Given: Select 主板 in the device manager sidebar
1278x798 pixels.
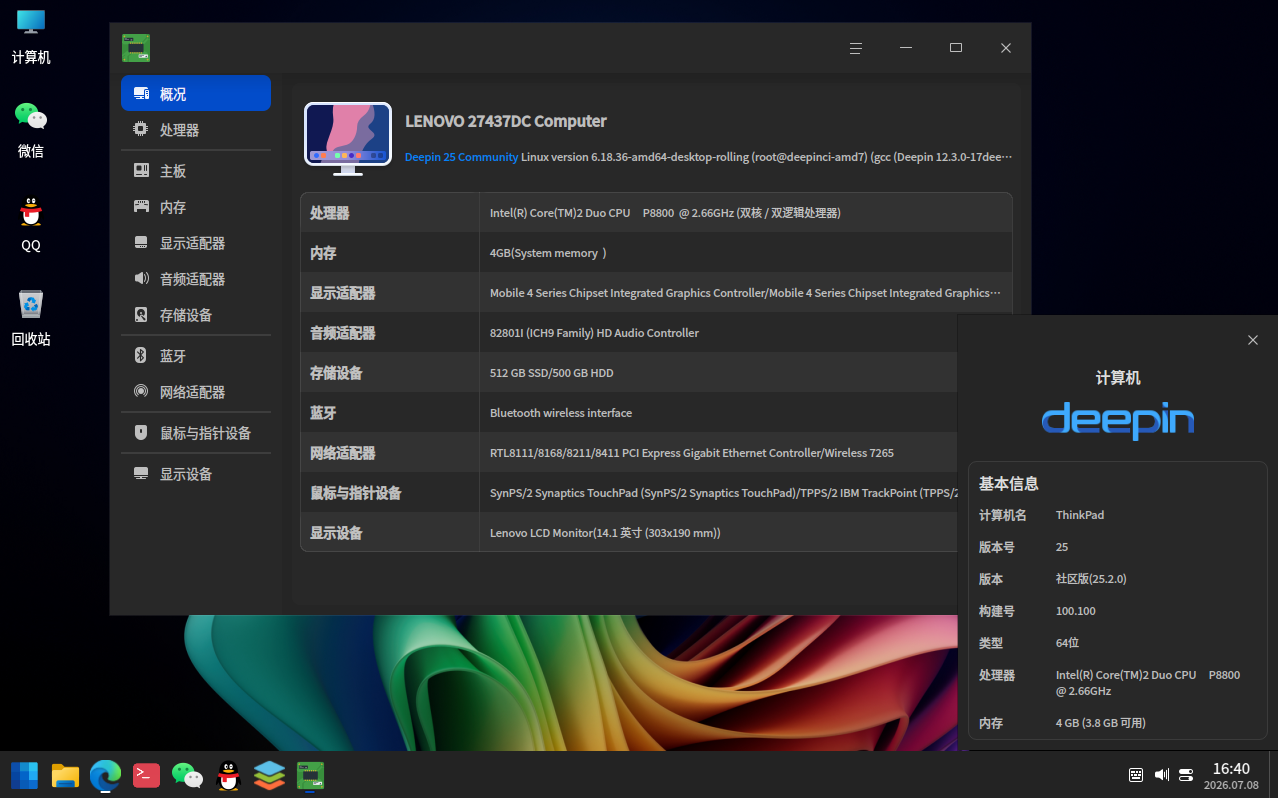Looking at the screenshot, I should [196, 171].
